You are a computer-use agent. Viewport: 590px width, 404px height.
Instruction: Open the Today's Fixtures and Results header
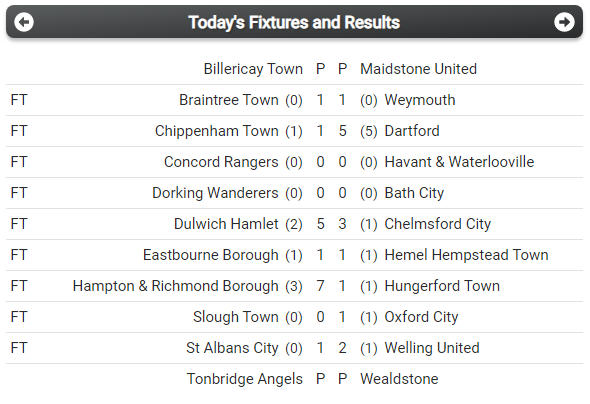pos(294,22)
